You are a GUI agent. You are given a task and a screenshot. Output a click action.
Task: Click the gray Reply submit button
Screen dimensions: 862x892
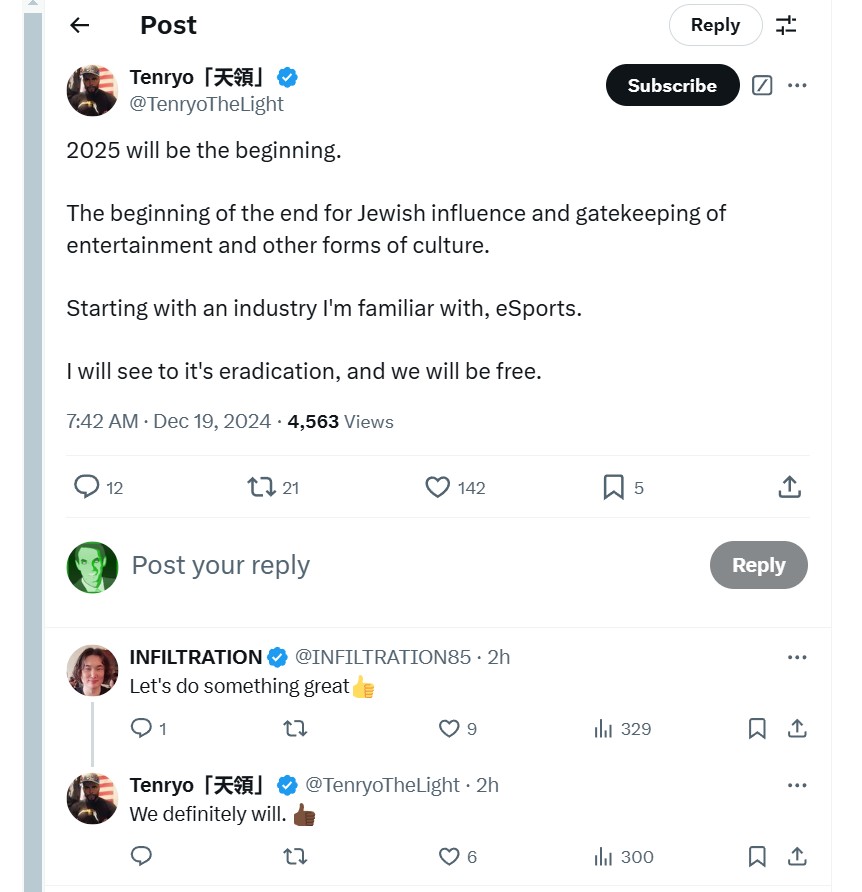tap(758, 565)
